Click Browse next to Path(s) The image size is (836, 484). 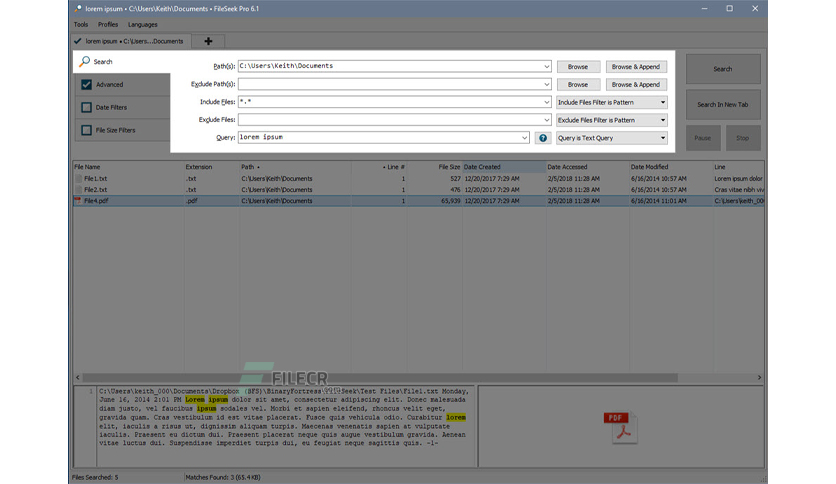(578, 67)
